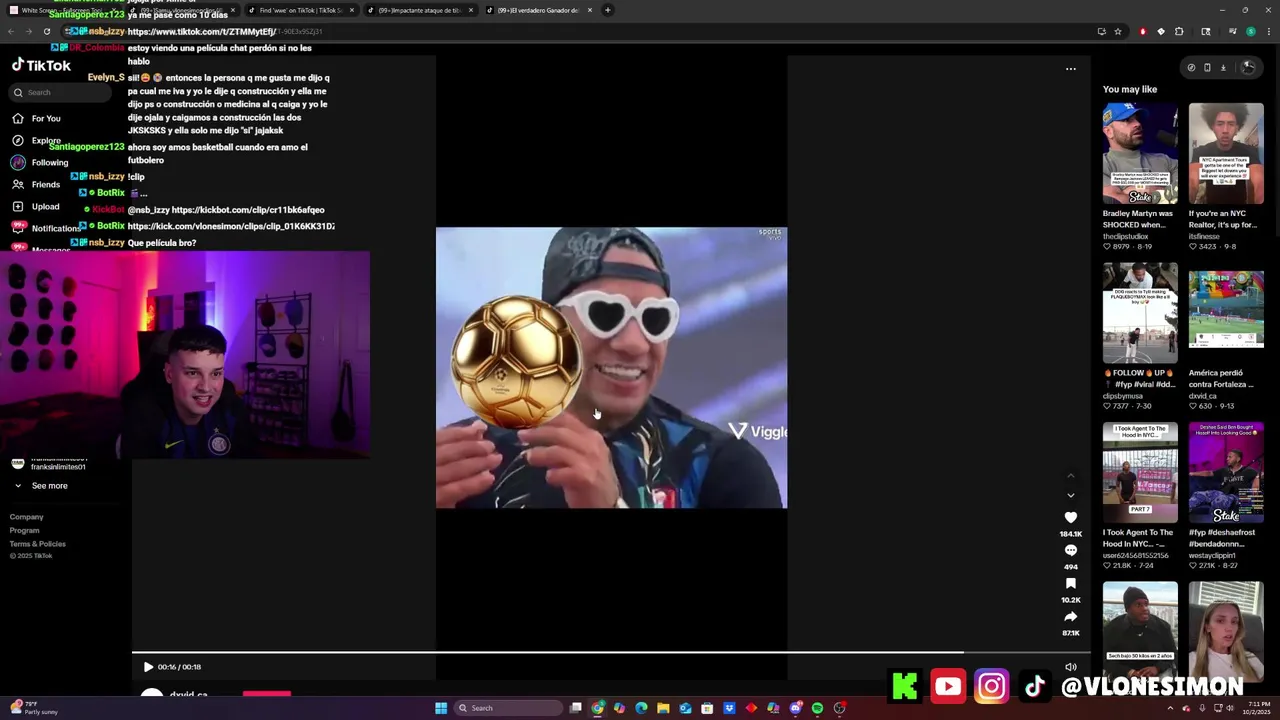Viewport: 1280px width, 720px height.
Task: Open América perdió contra Fortaleza thumbnail
Action: 1226,313
